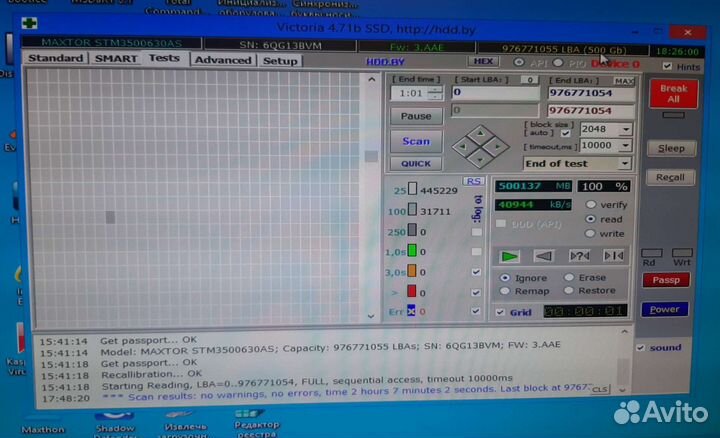
Task: Click the QUICK button
Action: (x=416, y=163)
